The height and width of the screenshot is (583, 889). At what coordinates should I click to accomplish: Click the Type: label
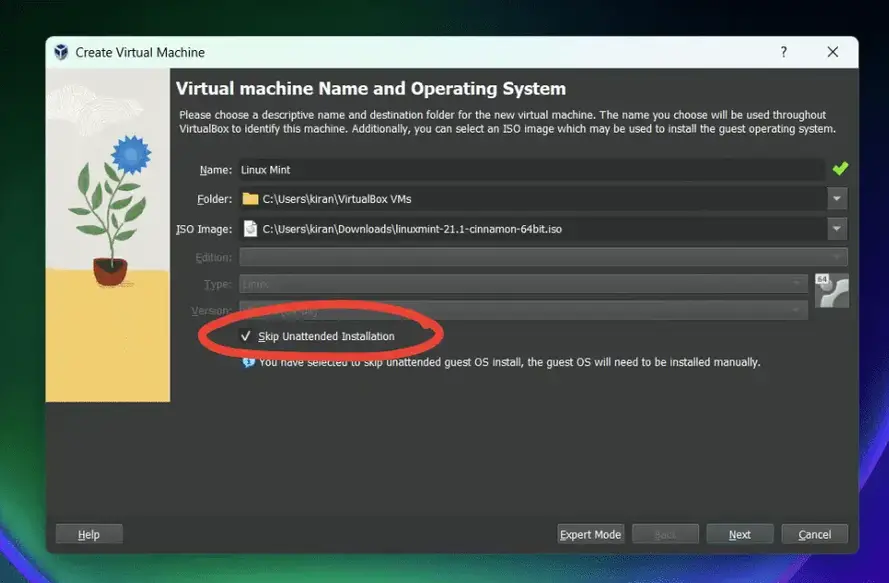(x=218, y=284)
